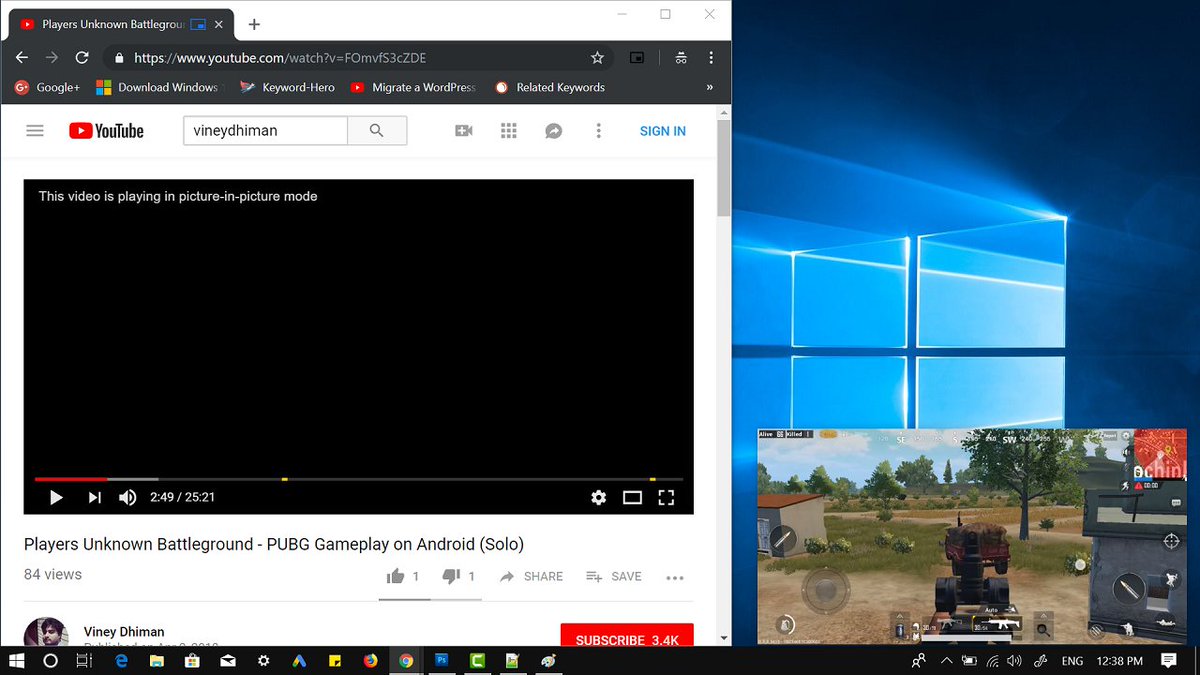Select the Players Unknown Battleground tab
Screen dimensions: 1200x675
coord(122,24)
